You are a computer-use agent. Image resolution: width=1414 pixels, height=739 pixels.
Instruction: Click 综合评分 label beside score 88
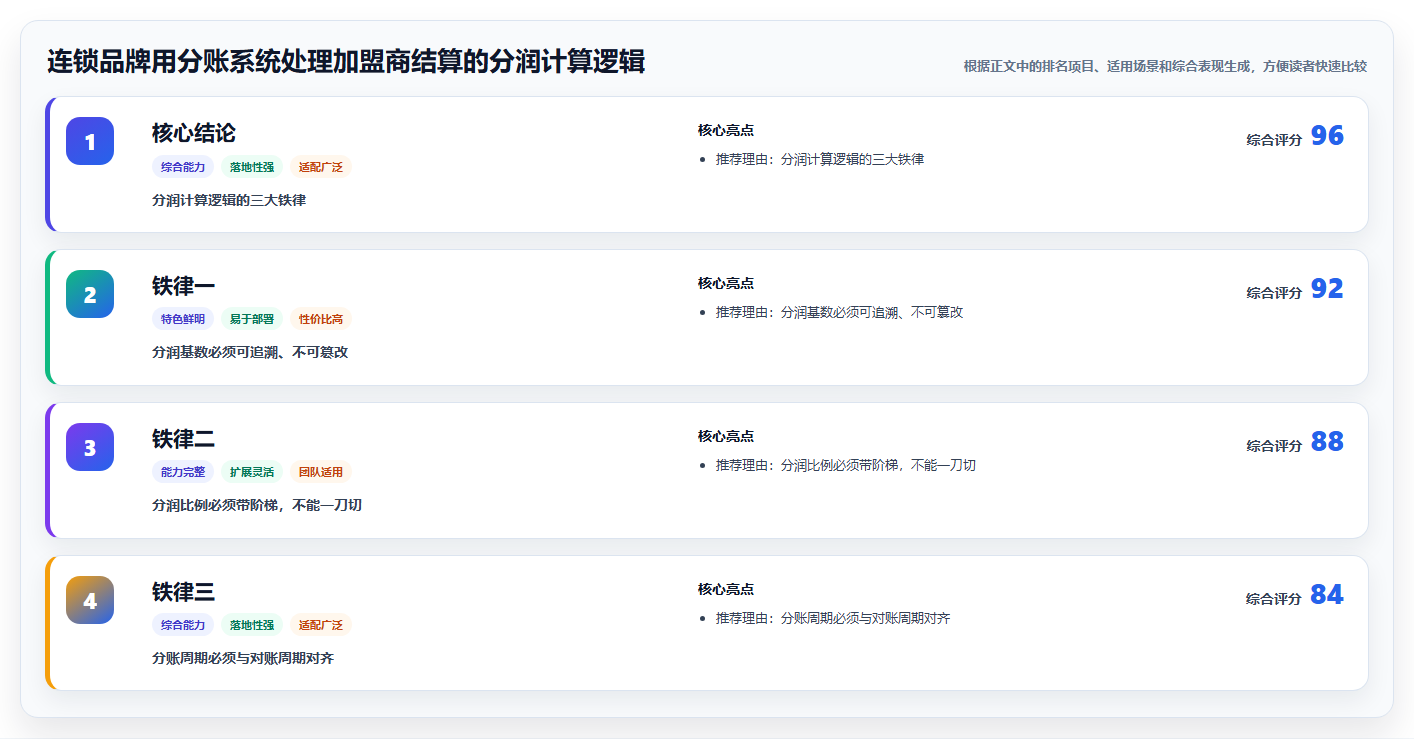(x=1274, y=446)
